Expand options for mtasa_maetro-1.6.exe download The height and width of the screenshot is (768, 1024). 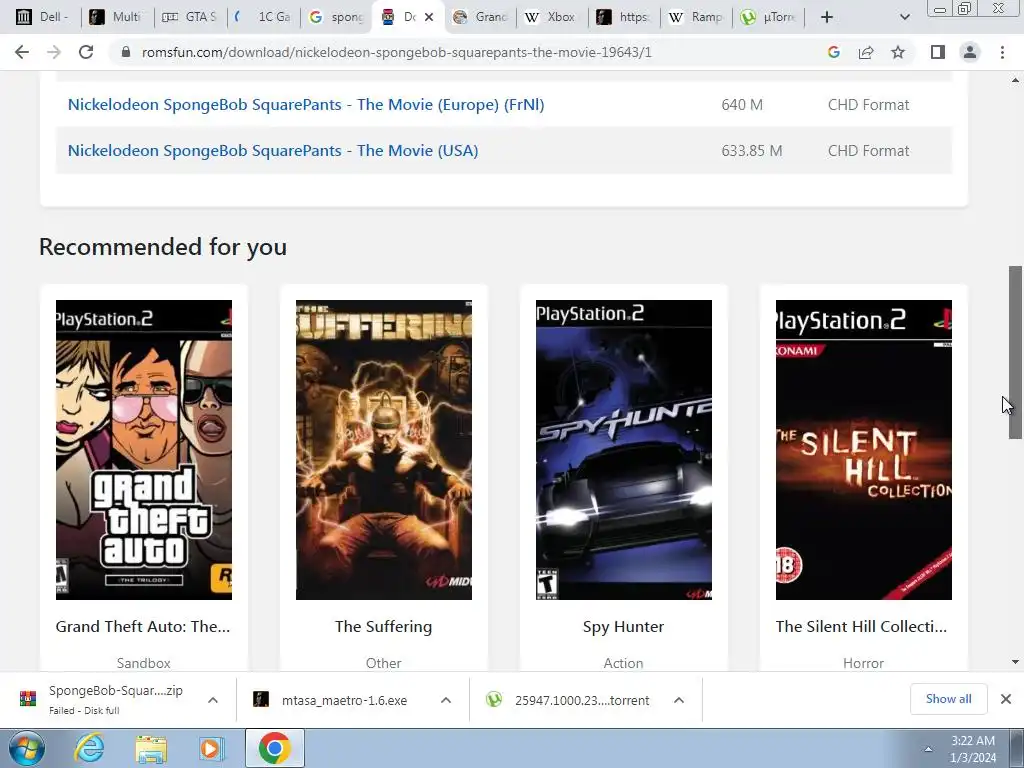[x=446, y=699]
